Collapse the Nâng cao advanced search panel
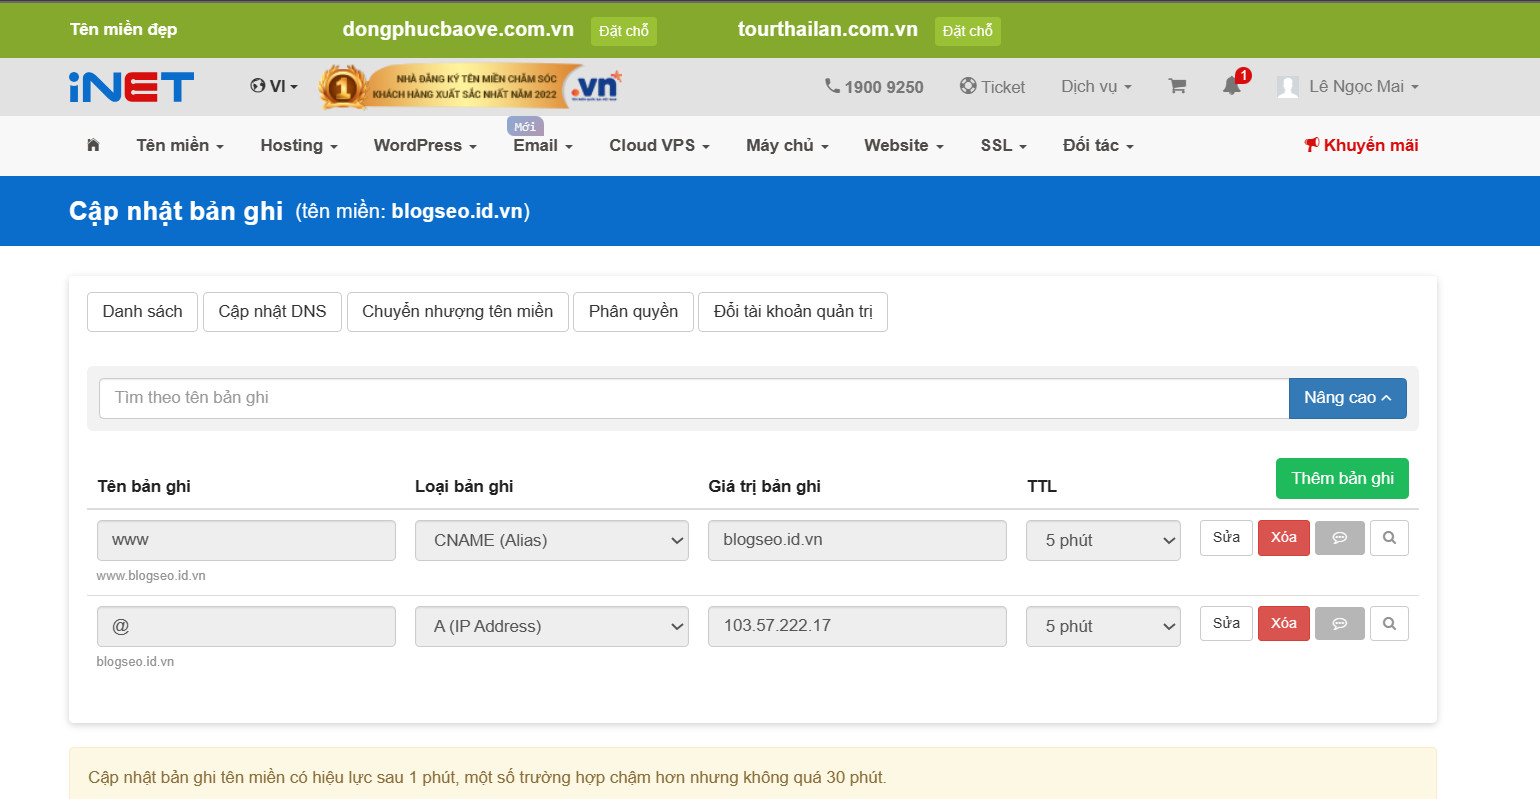This screenshot has width=1540, height=799. tap(1347, 397)
